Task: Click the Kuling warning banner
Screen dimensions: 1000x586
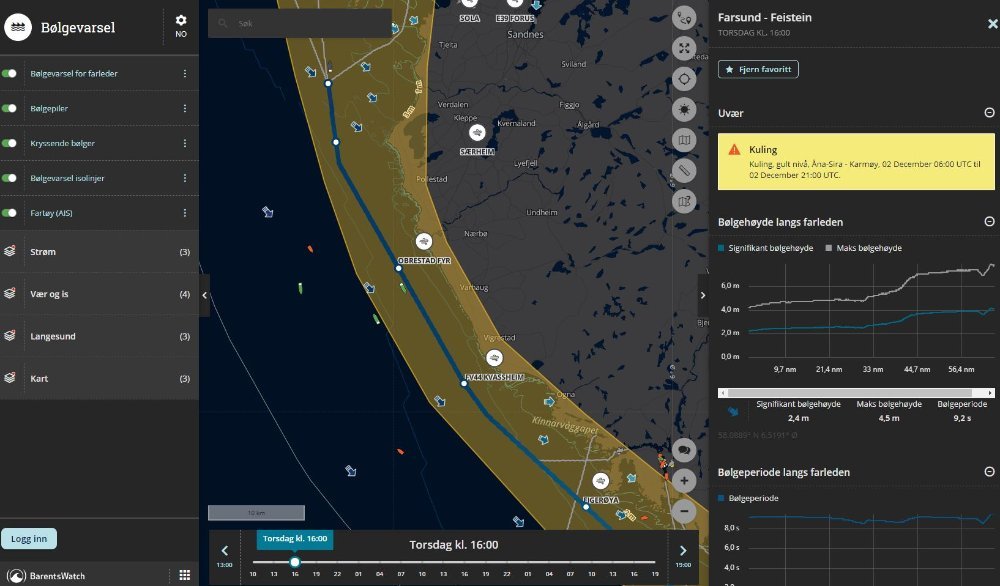Action: click(856, 161)
